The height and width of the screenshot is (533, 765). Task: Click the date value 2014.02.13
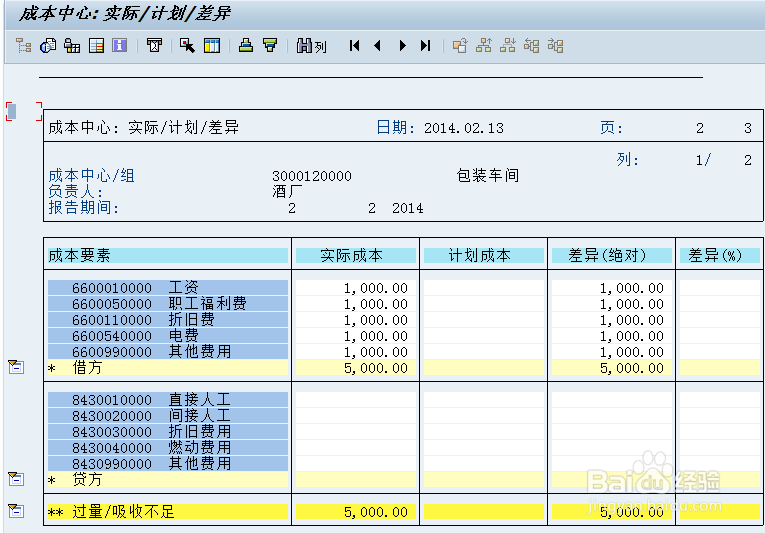463,128
